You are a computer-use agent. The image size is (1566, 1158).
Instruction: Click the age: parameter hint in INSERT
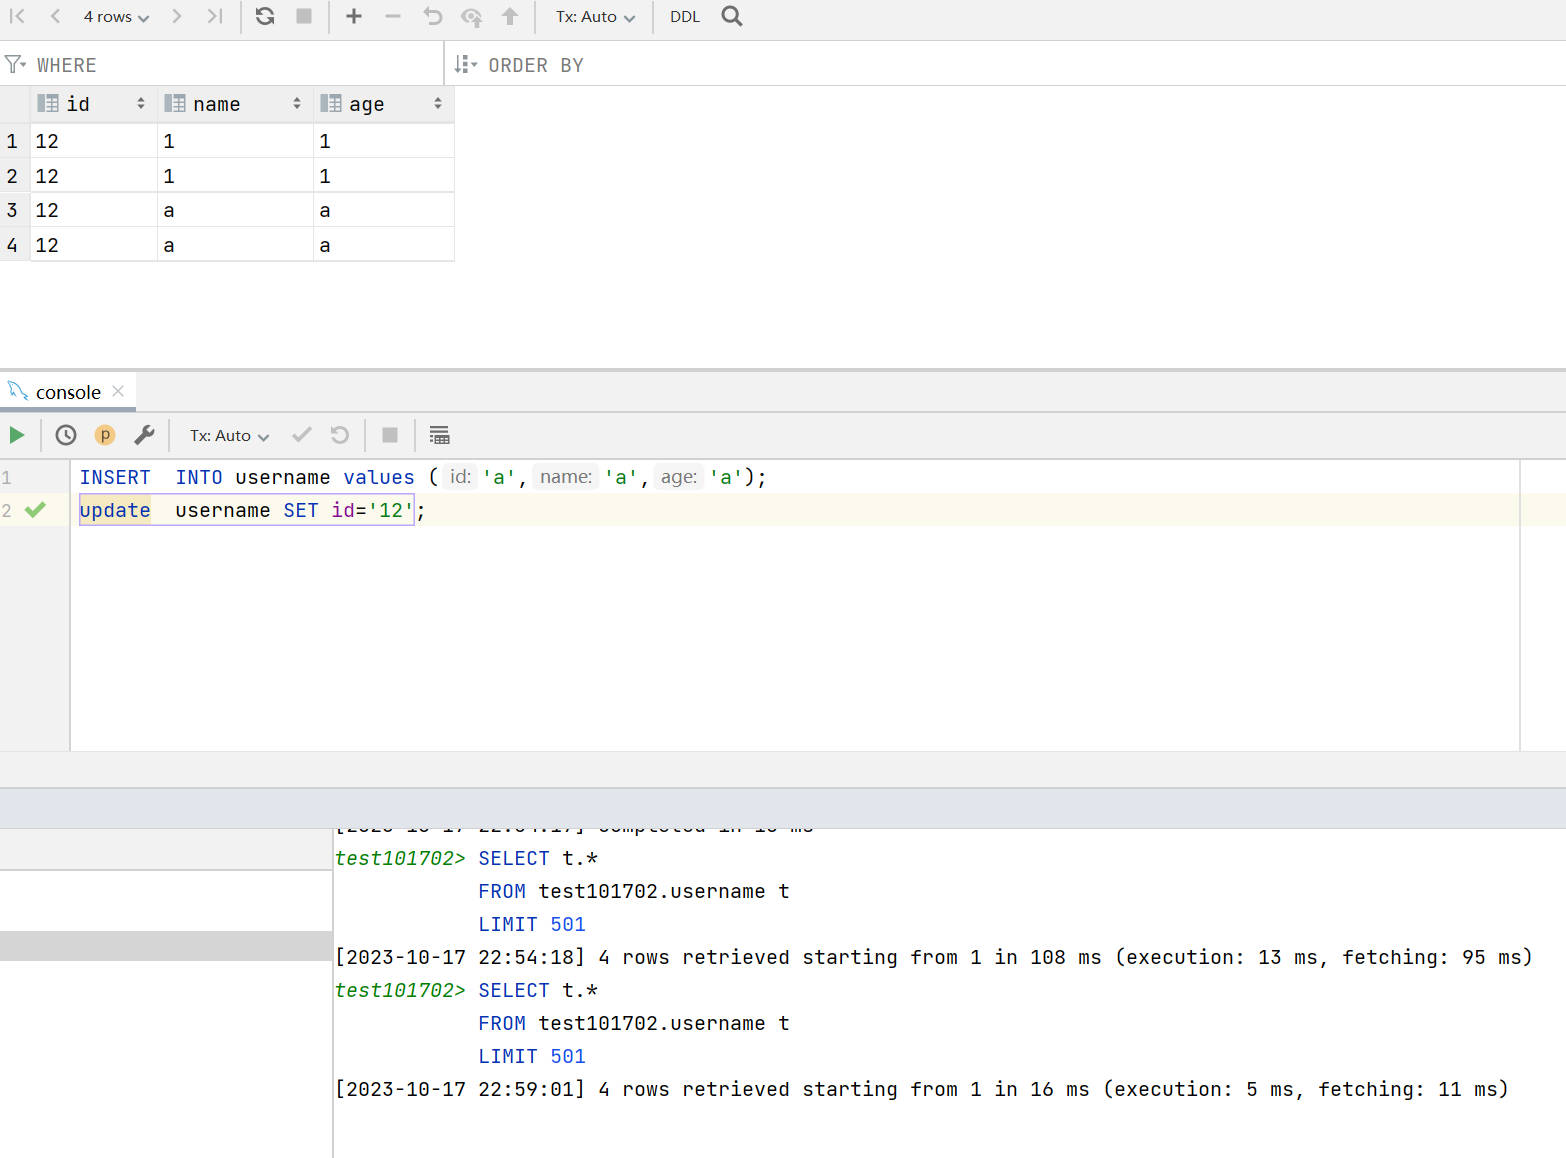[679, 477]
